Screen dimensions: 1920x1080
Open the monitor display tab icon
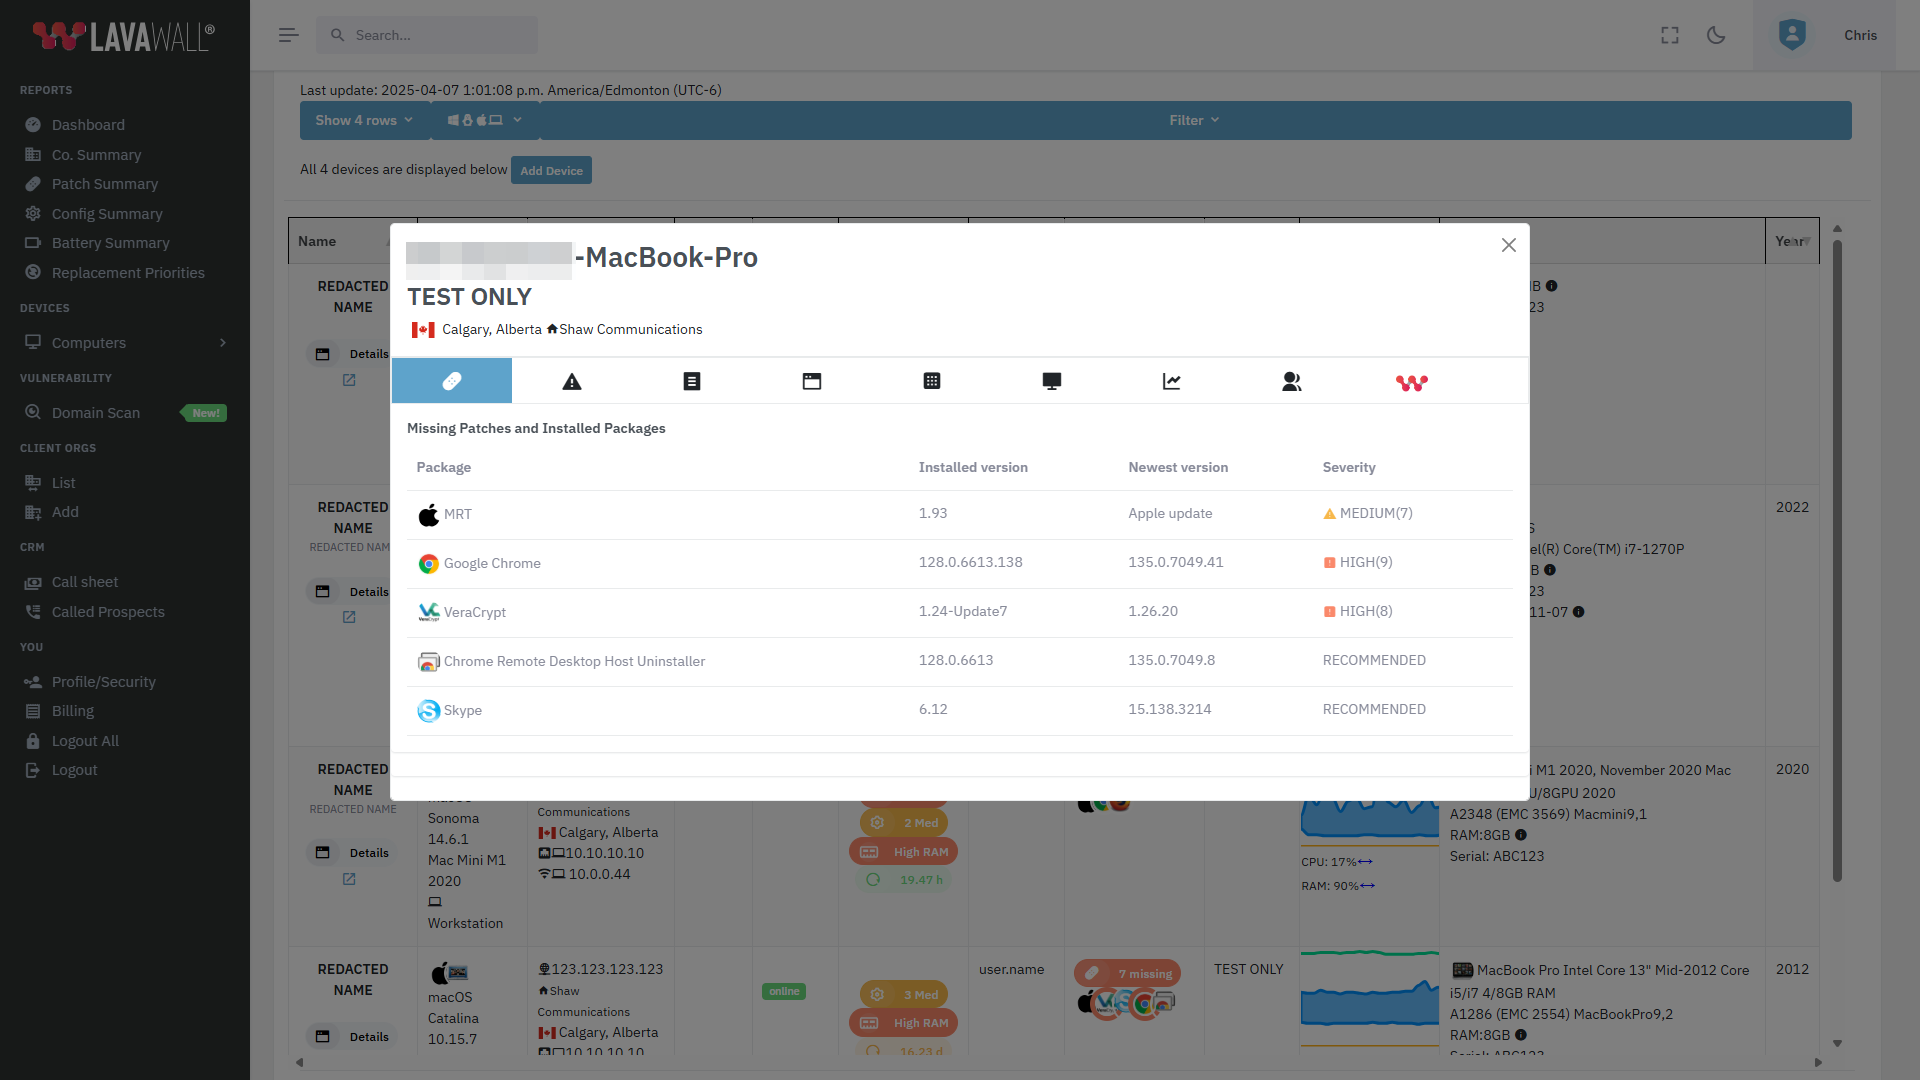point(1052,381)
